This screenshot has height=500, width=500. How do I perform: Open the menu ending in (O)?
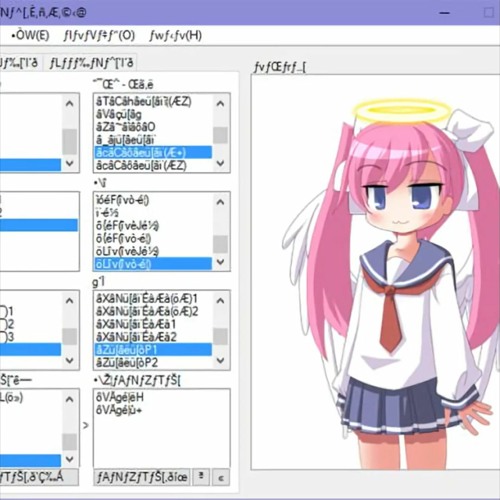coord(99,35)
